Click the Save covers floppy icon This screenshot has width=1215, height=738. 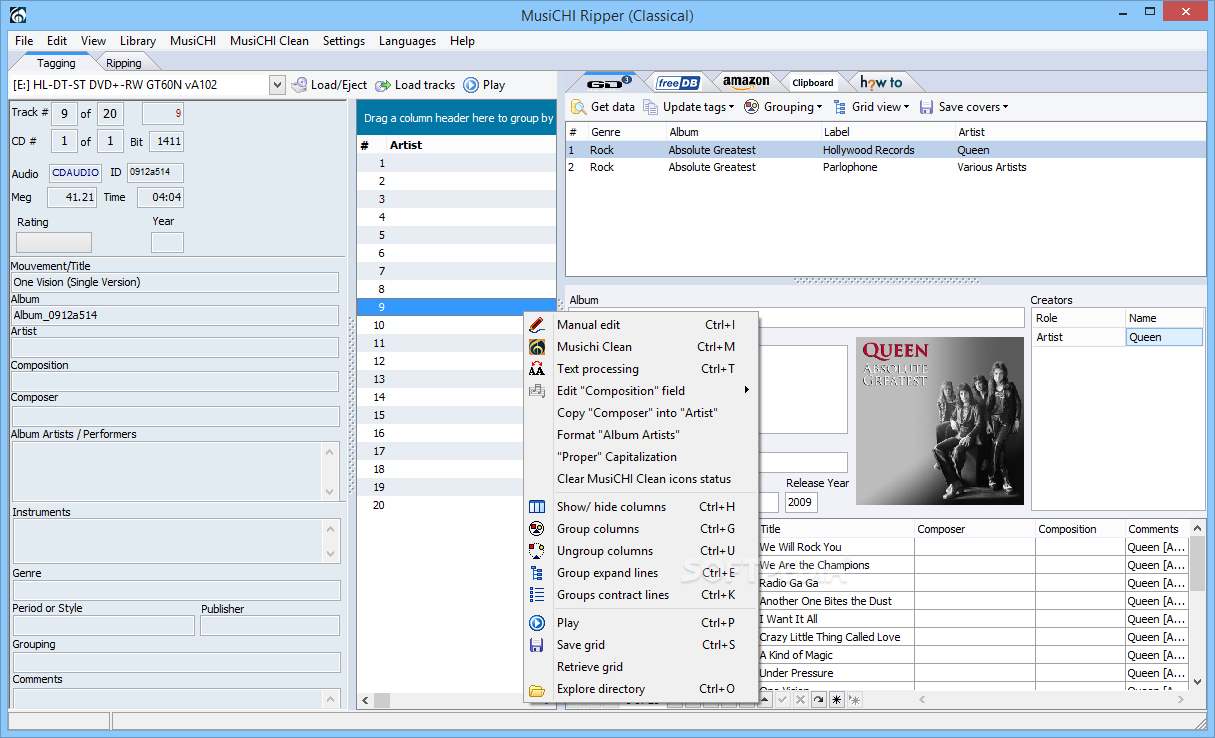click(926, 107)
